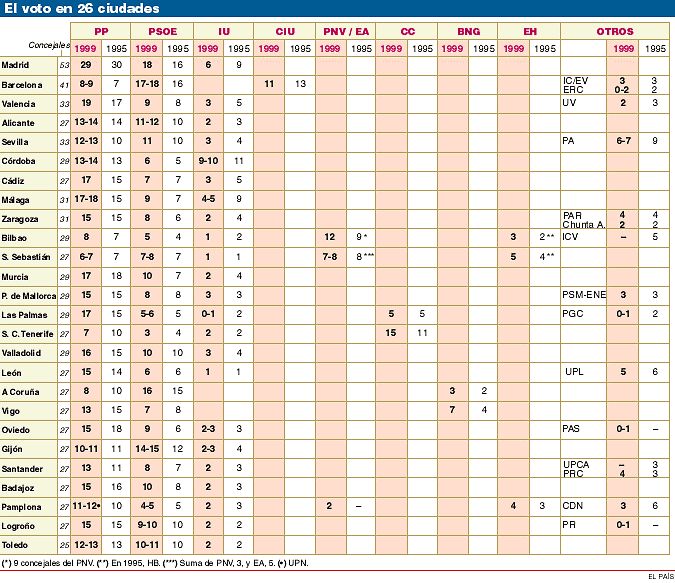
Task: Click the PAR Chunta A. label in Zaragoza row
Action: pyautogui.click(x=584, y=220)
